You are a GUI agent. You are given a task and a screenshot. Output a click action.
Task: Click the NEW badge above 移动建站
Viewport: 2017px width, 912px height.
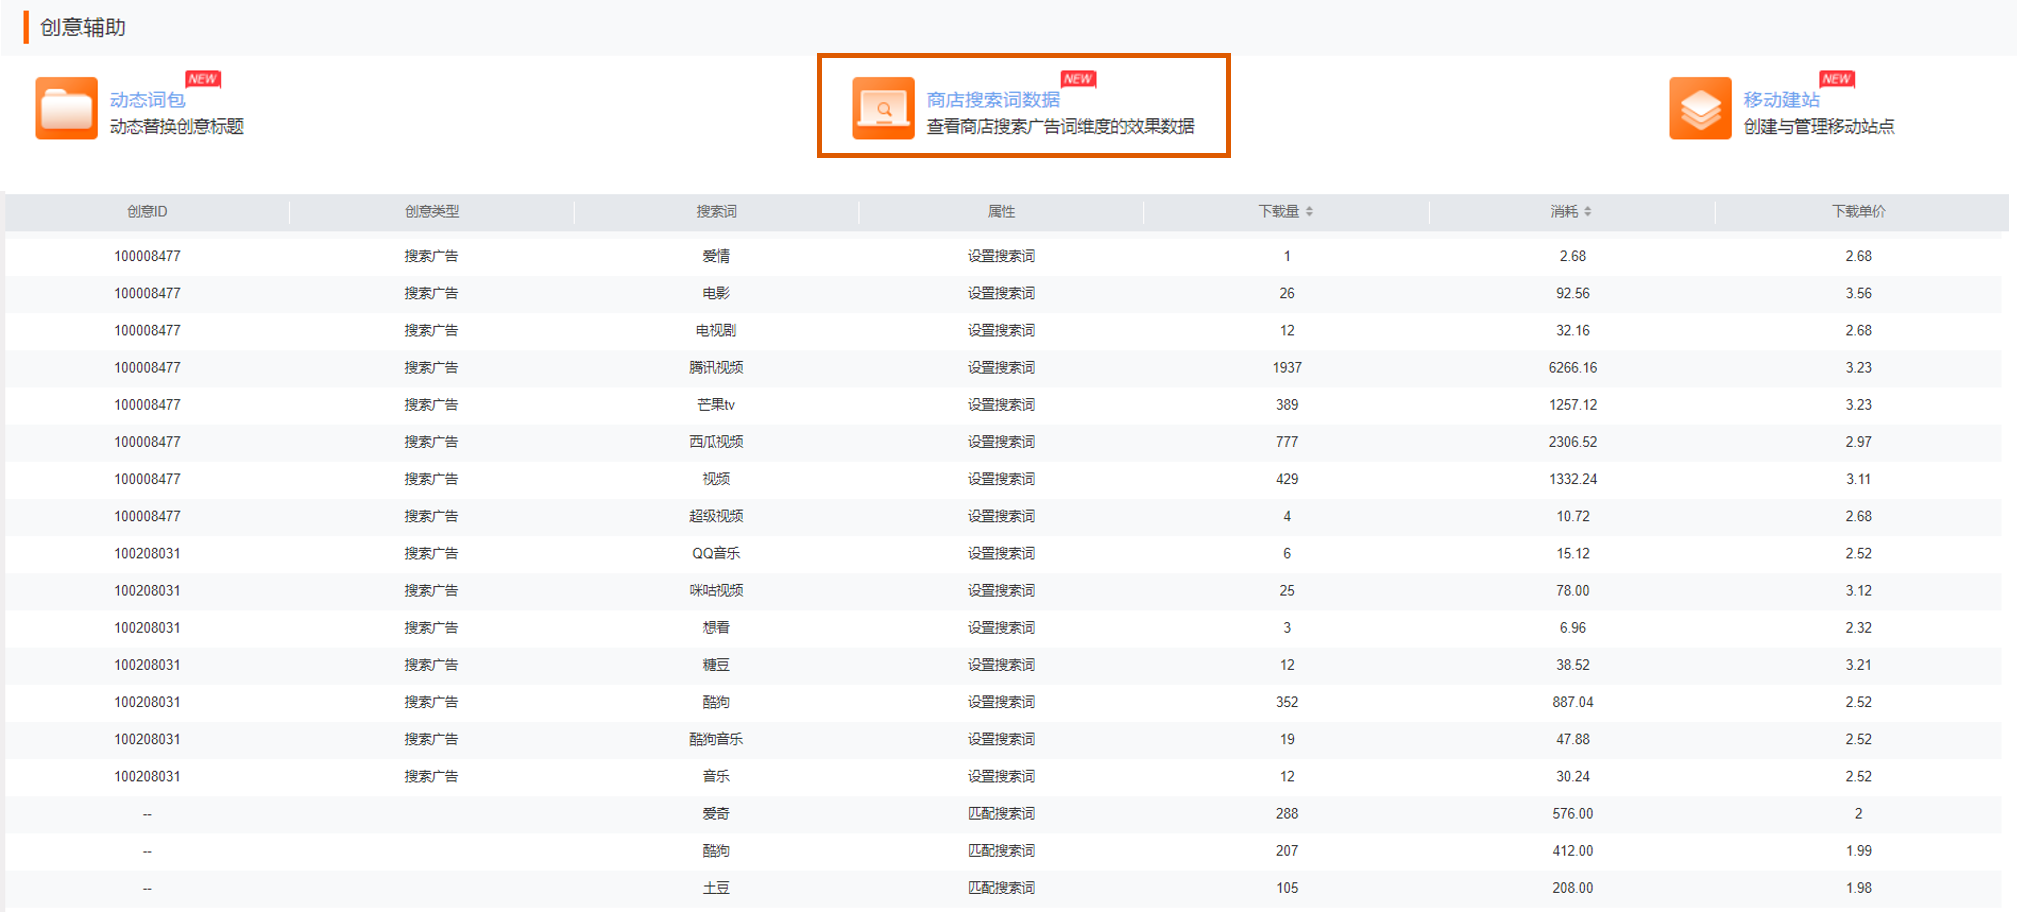click(1837, 79)
